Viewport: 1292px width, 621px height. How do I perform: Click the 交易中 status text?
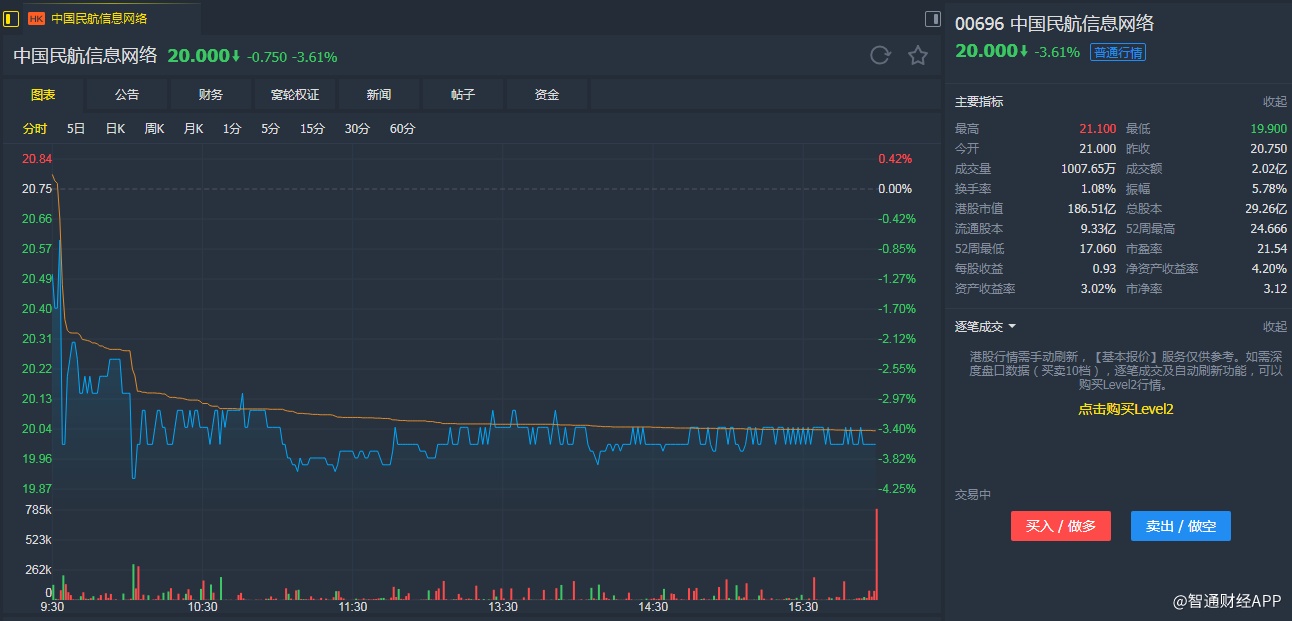973,495
